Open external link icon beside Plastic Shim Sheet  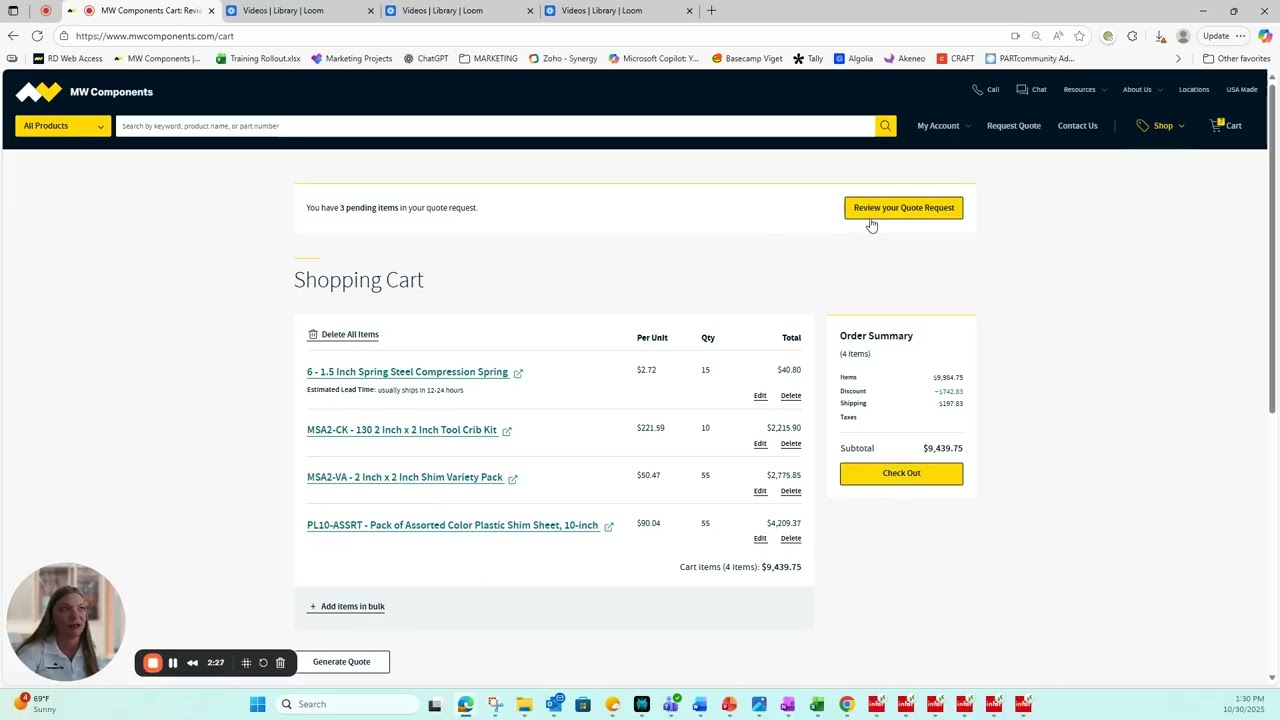tap(609, 526)
